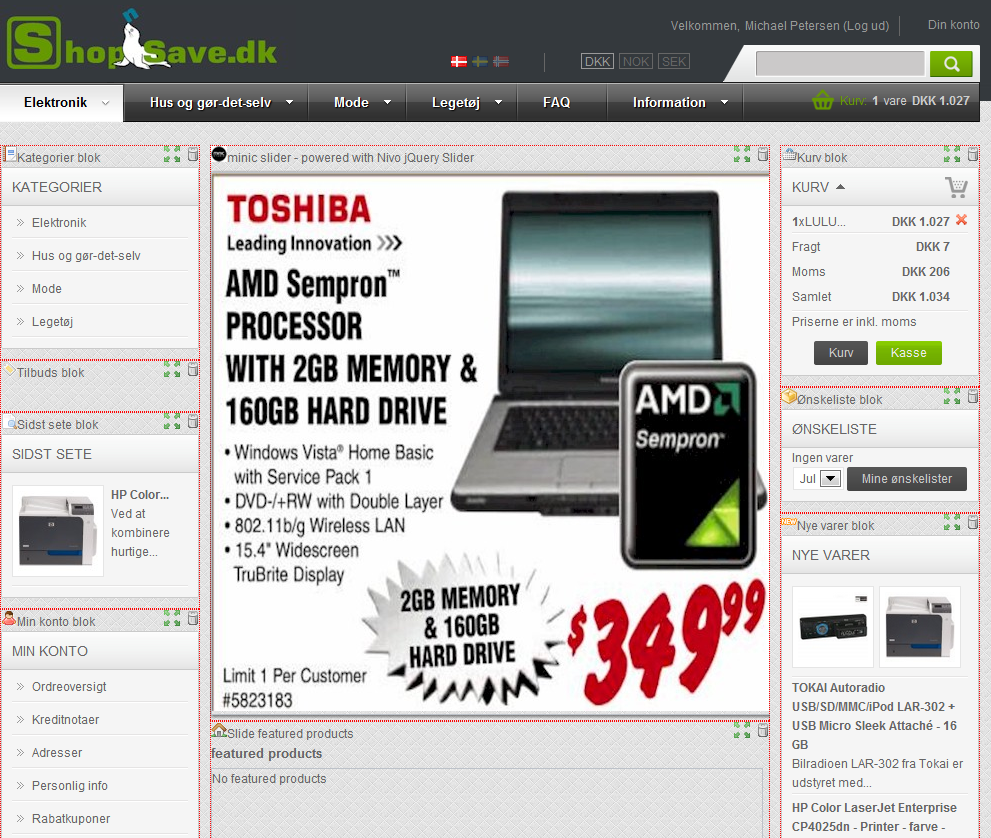Click move arrows on Nye varer blok
This screenshot has width=991, height=838.
(x=952, y=522)
